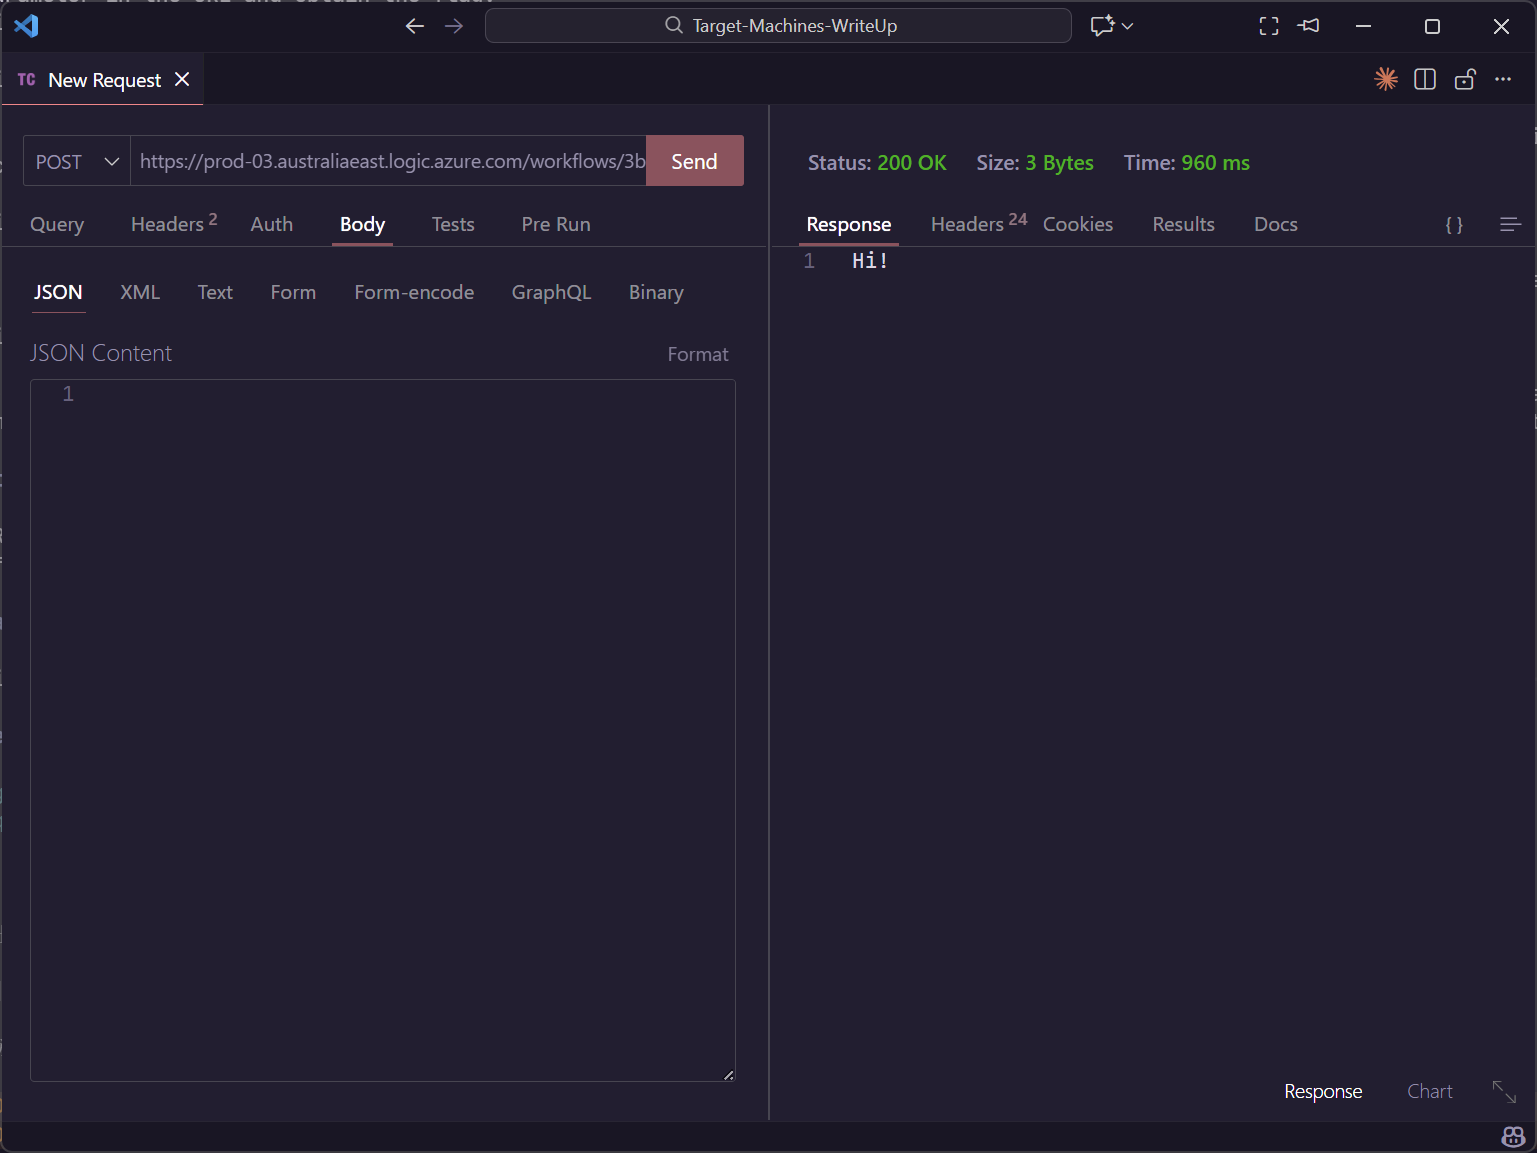Click the unlock icon in the editor toolbar
Screen dimensions: 1537x1153
tap(1465, 80)
